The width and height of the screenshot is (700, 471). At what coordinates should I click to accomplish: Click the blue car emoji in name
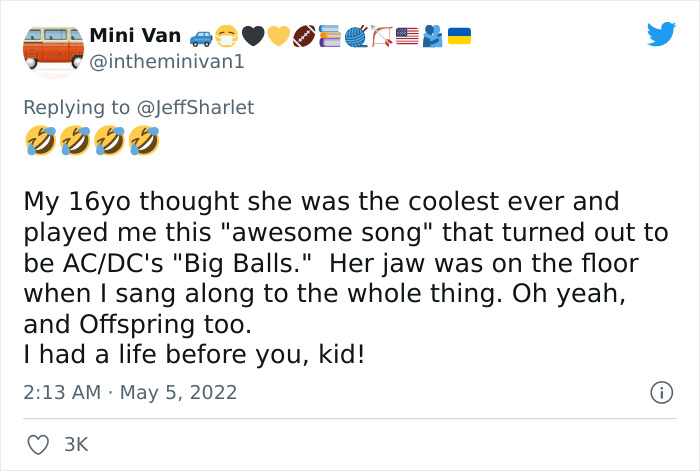click(200, 37)
